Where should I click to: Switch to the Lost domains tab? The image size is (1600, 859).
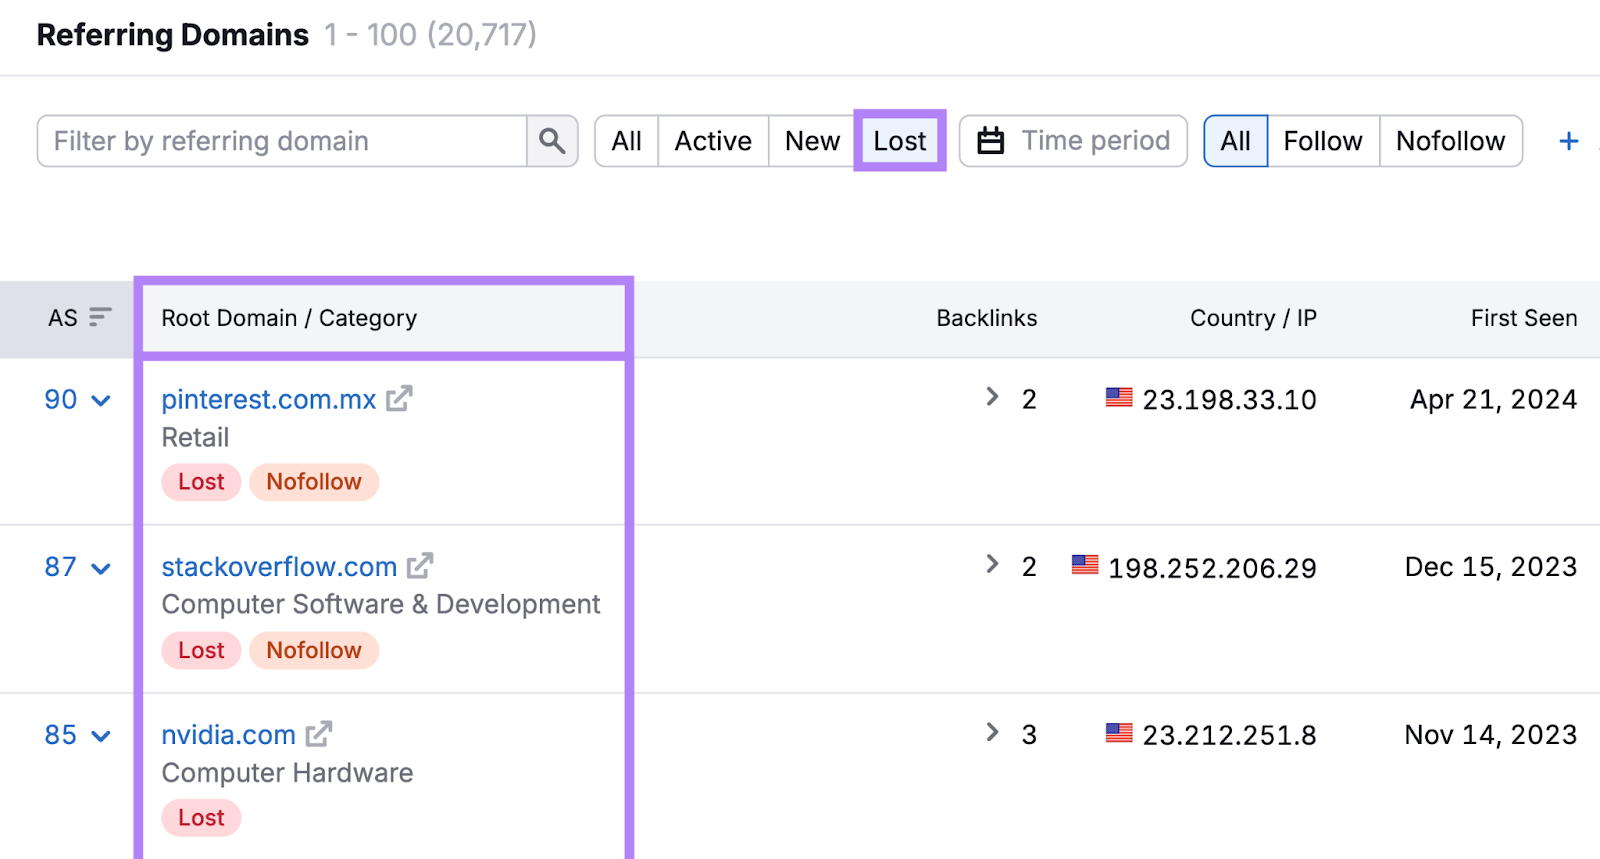coord(899,141)
